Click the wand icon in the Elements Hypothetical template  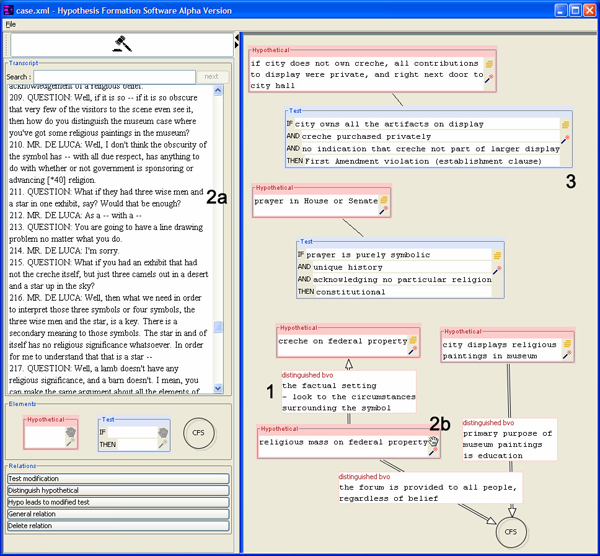pyautogui.click(x=70, y=442)
